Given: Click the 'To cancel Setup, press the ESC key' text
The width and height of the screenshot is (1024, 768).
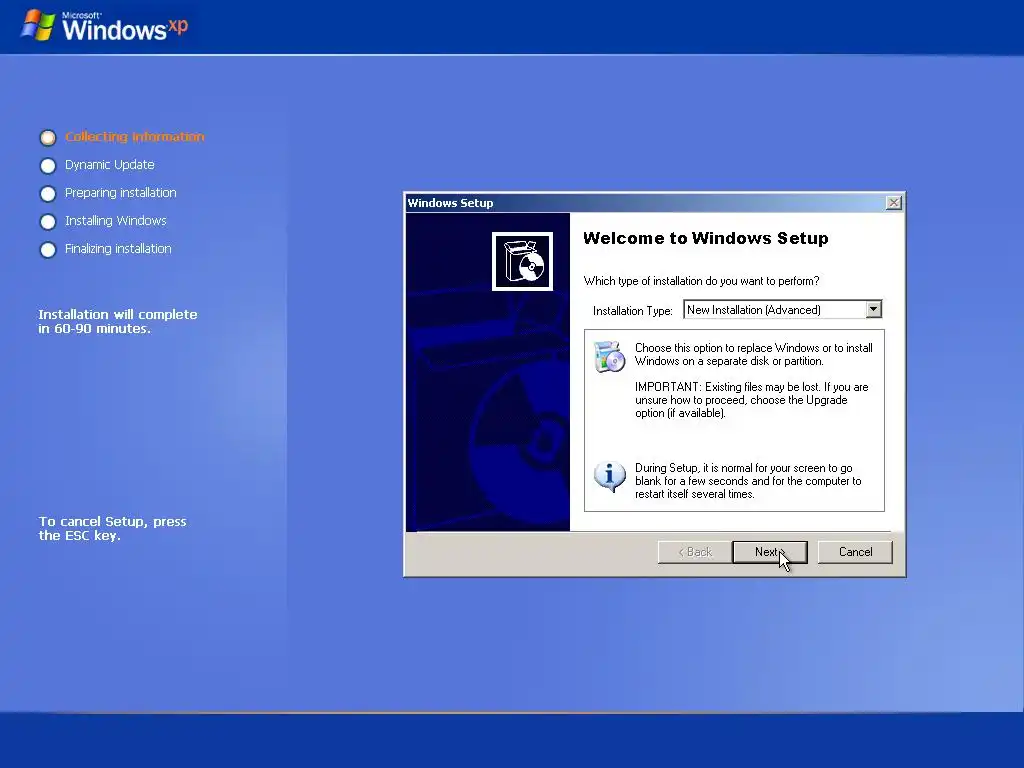Looking at the screenshot, I should tap(112, 528).
